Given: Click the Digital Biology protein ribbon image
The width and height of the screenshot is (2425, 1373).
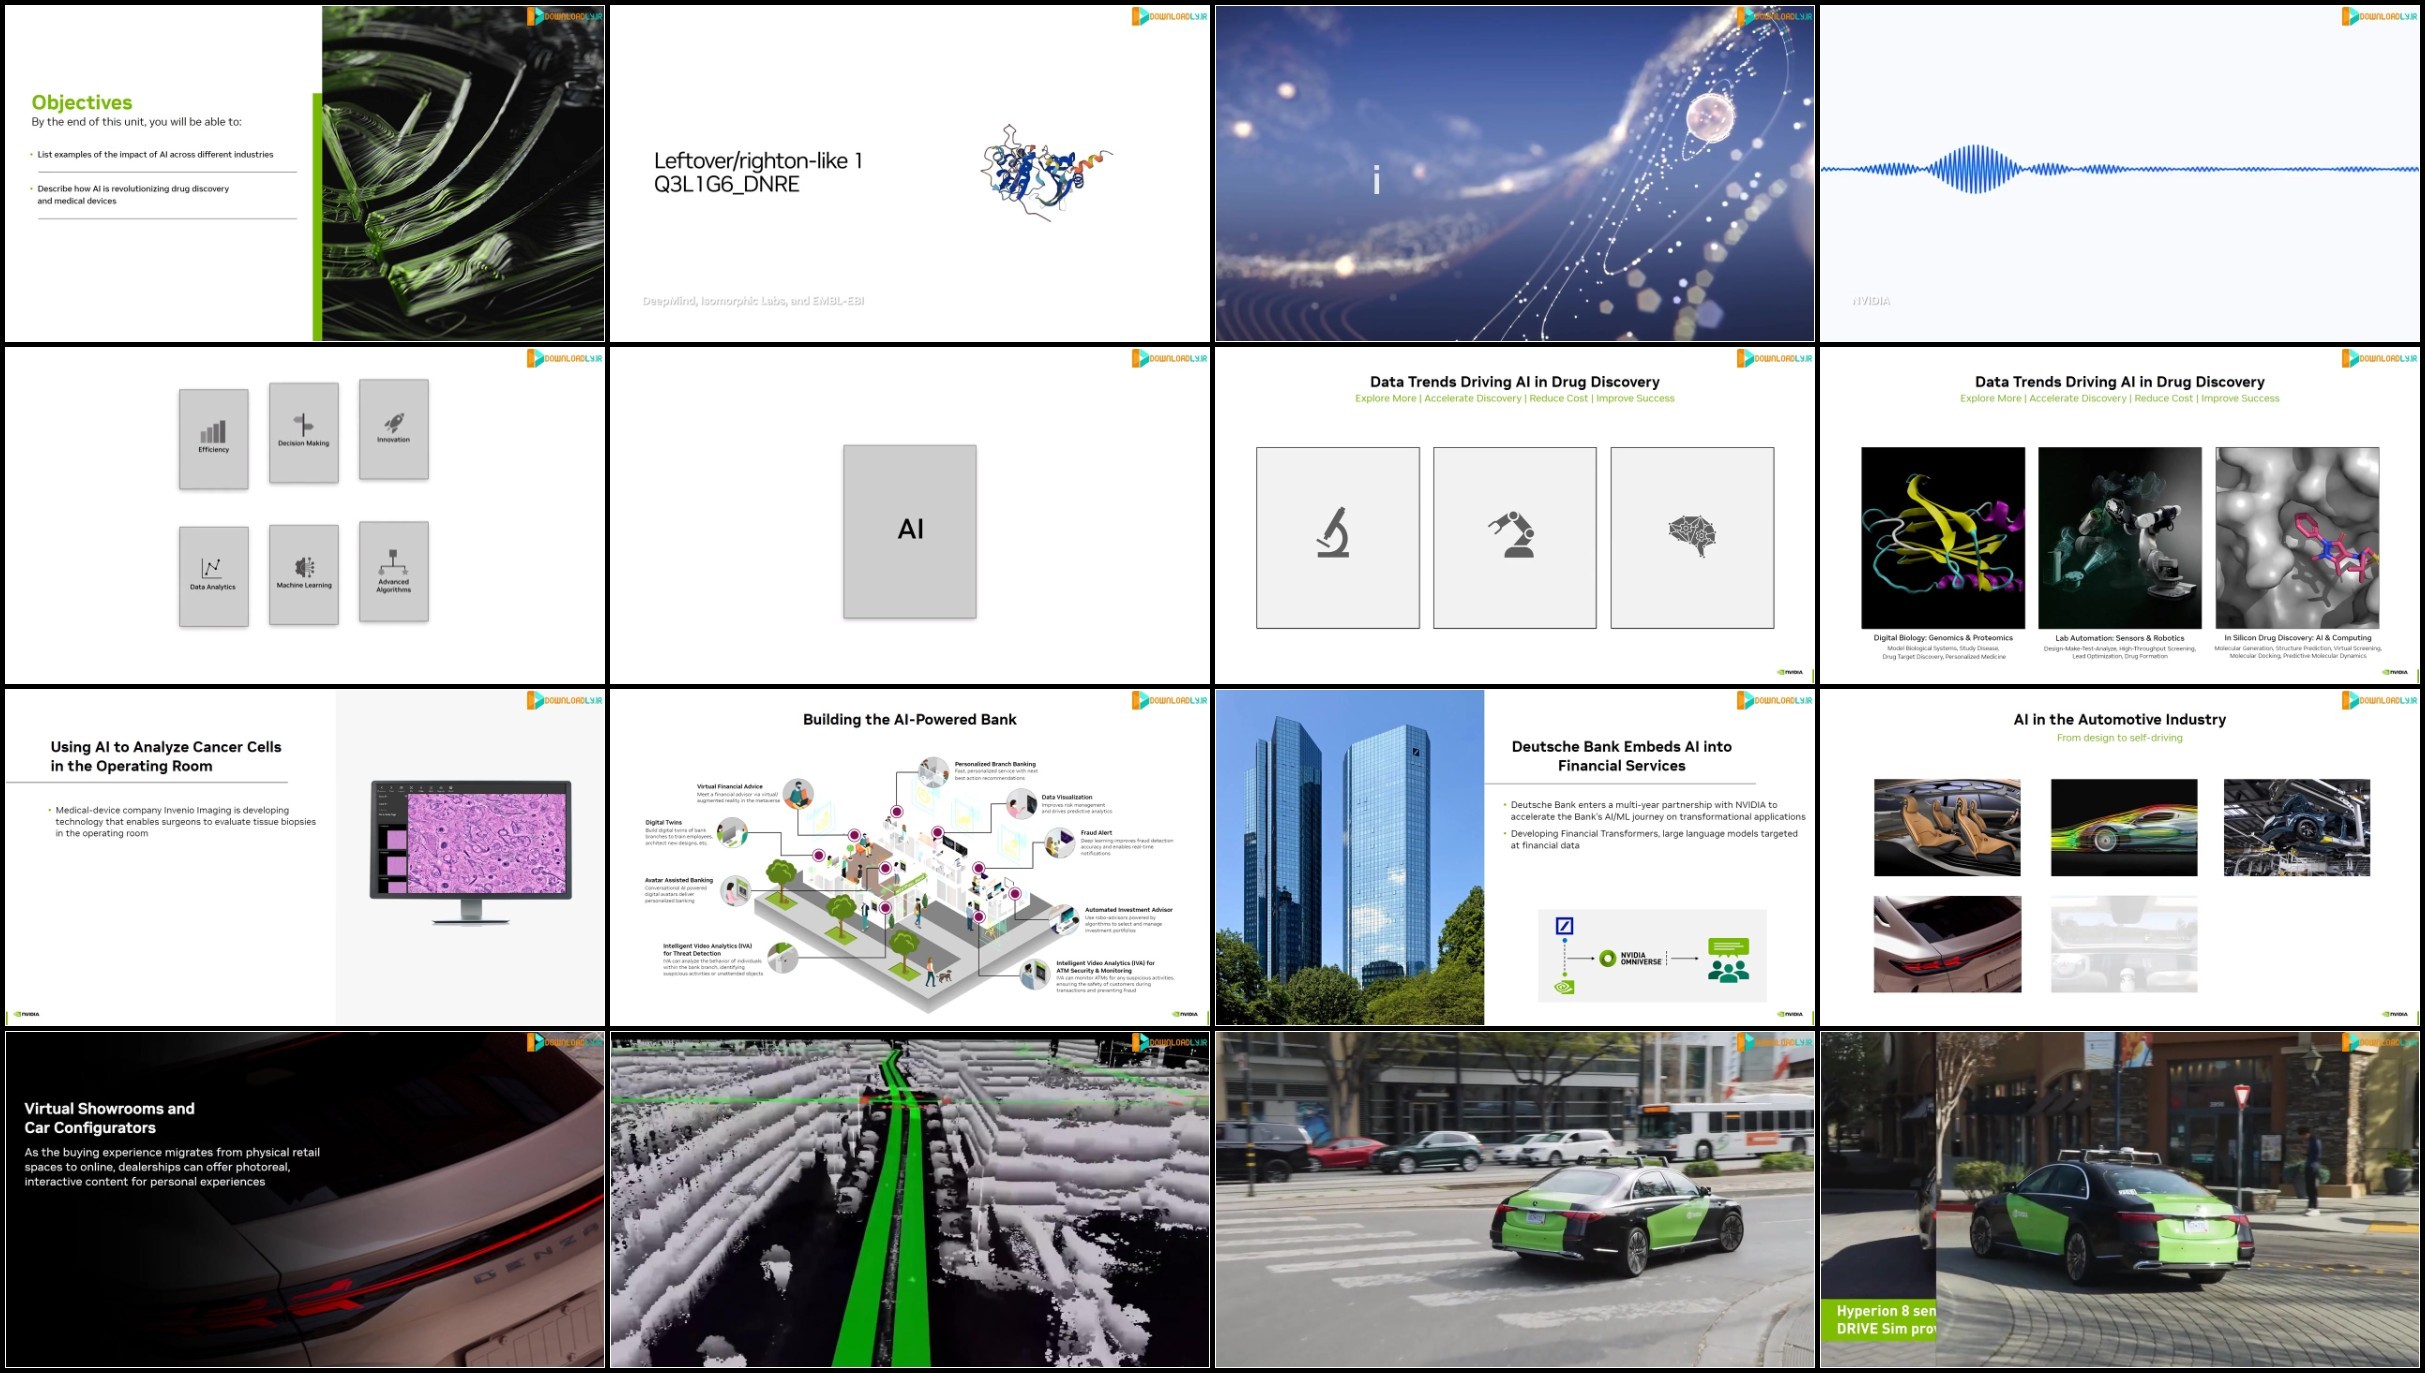Looking at the screenshot, I should [1943, 538].
